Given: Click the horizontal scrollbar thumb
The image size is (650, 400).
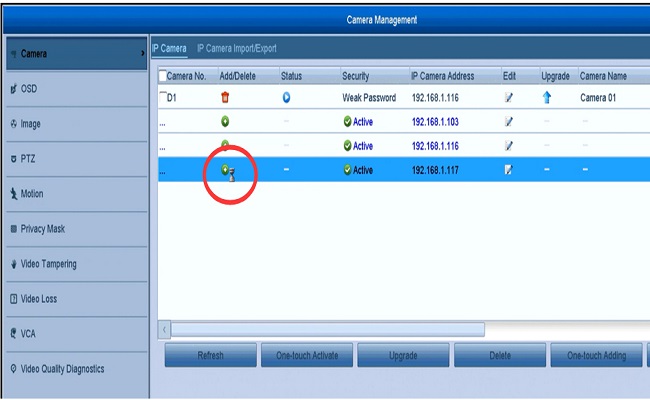Looking at the screenshot, I should (328, 330).
